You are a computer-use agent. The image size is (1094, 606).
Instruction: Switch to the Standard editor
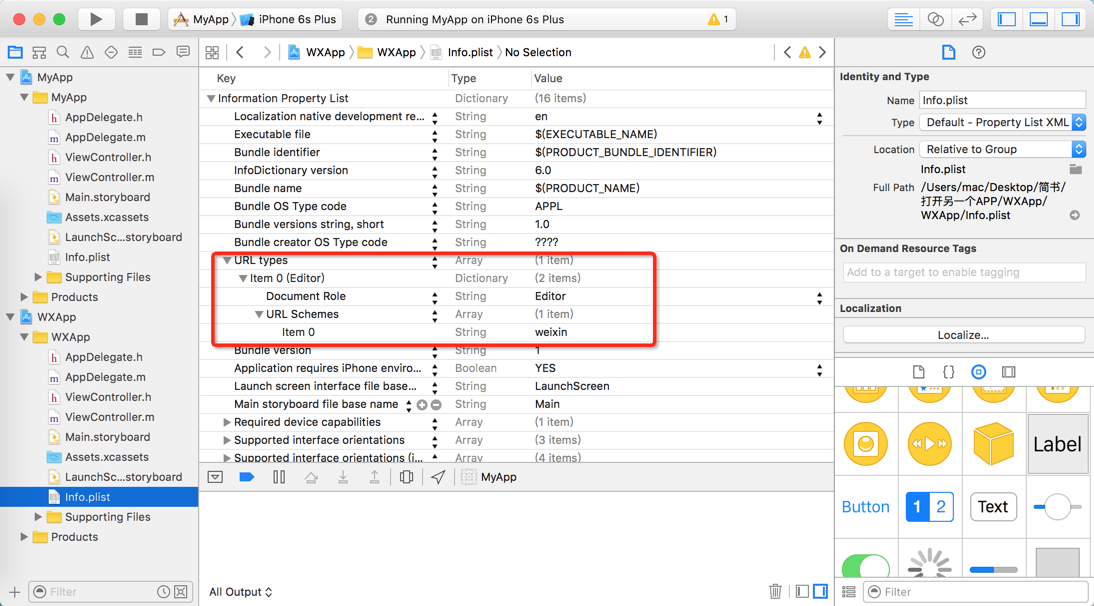pos(904,20)
